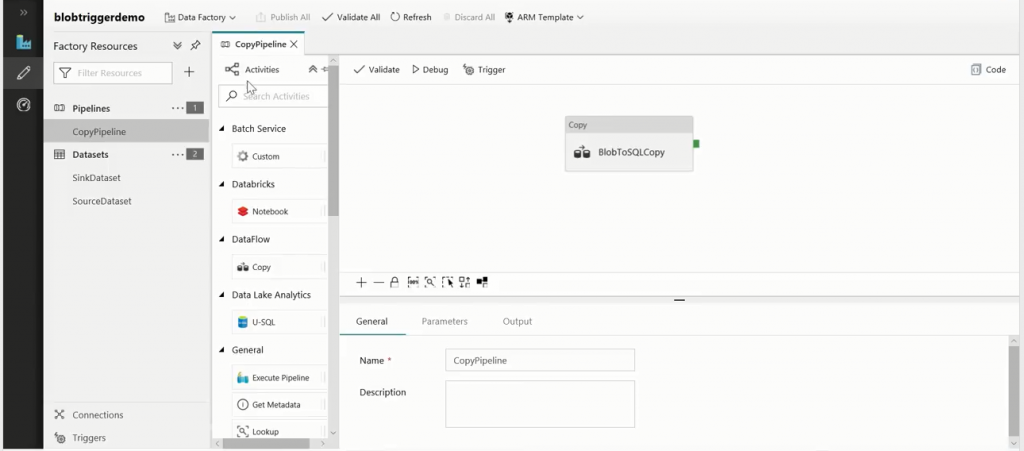Focus the Search Activities field
The image size is (1024, 451).
pyautogui.click(x=274, y=96)
